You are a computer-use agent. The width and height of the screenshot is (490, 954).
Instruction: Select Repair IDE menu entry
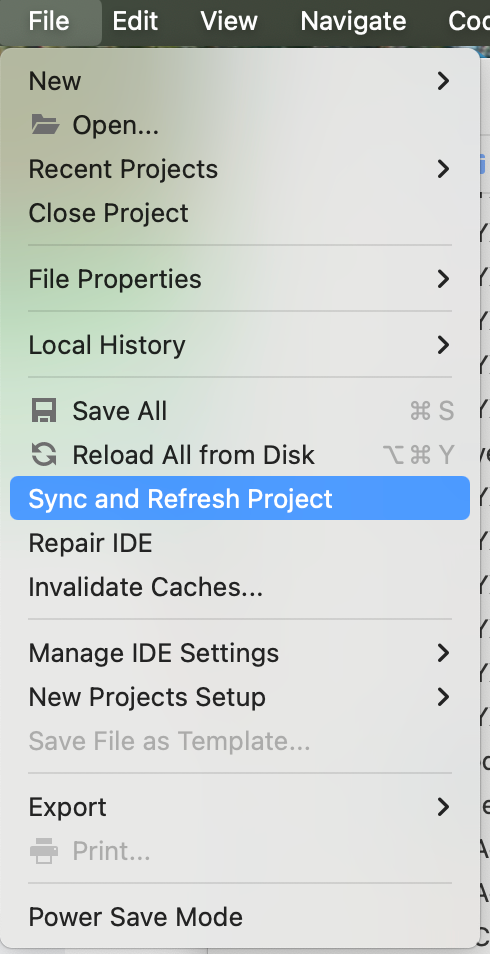240,543
